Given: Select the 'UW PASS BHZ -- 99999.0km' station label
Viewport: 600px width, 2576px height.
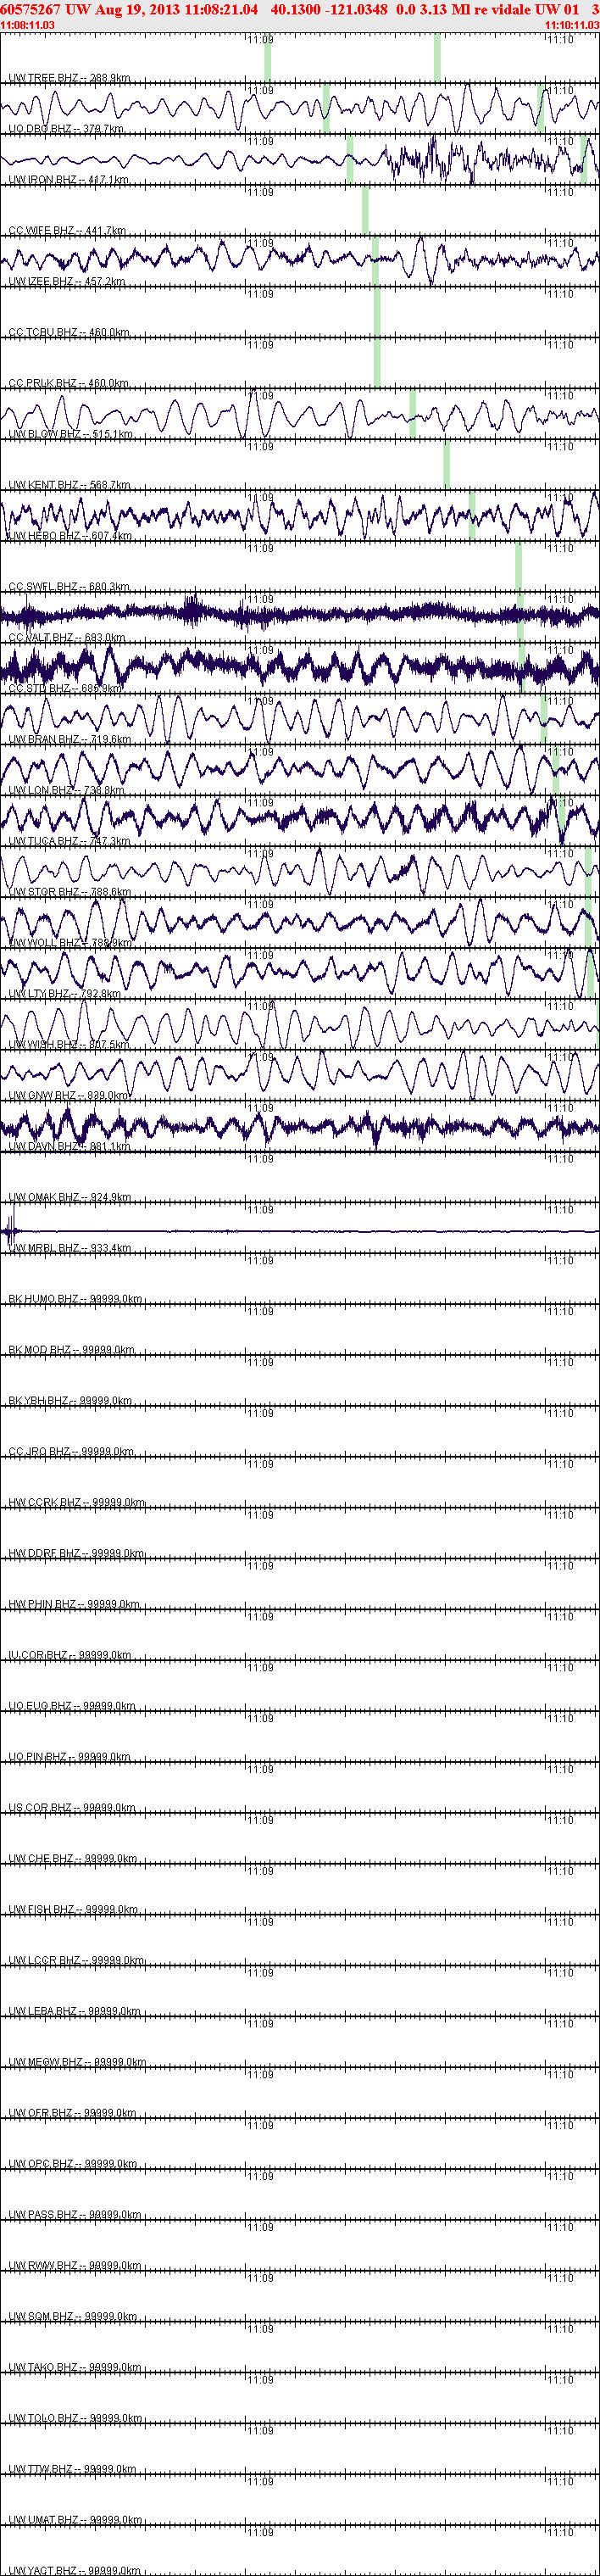Looking at the screenshot, I should click(75, 2216).
